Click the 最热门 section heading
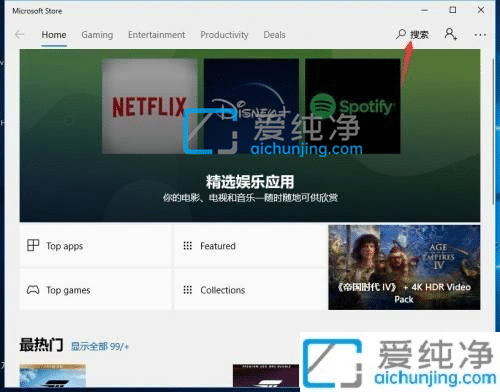Image resolution: width=500 pixels, height=392 pixels. (41, 345)
